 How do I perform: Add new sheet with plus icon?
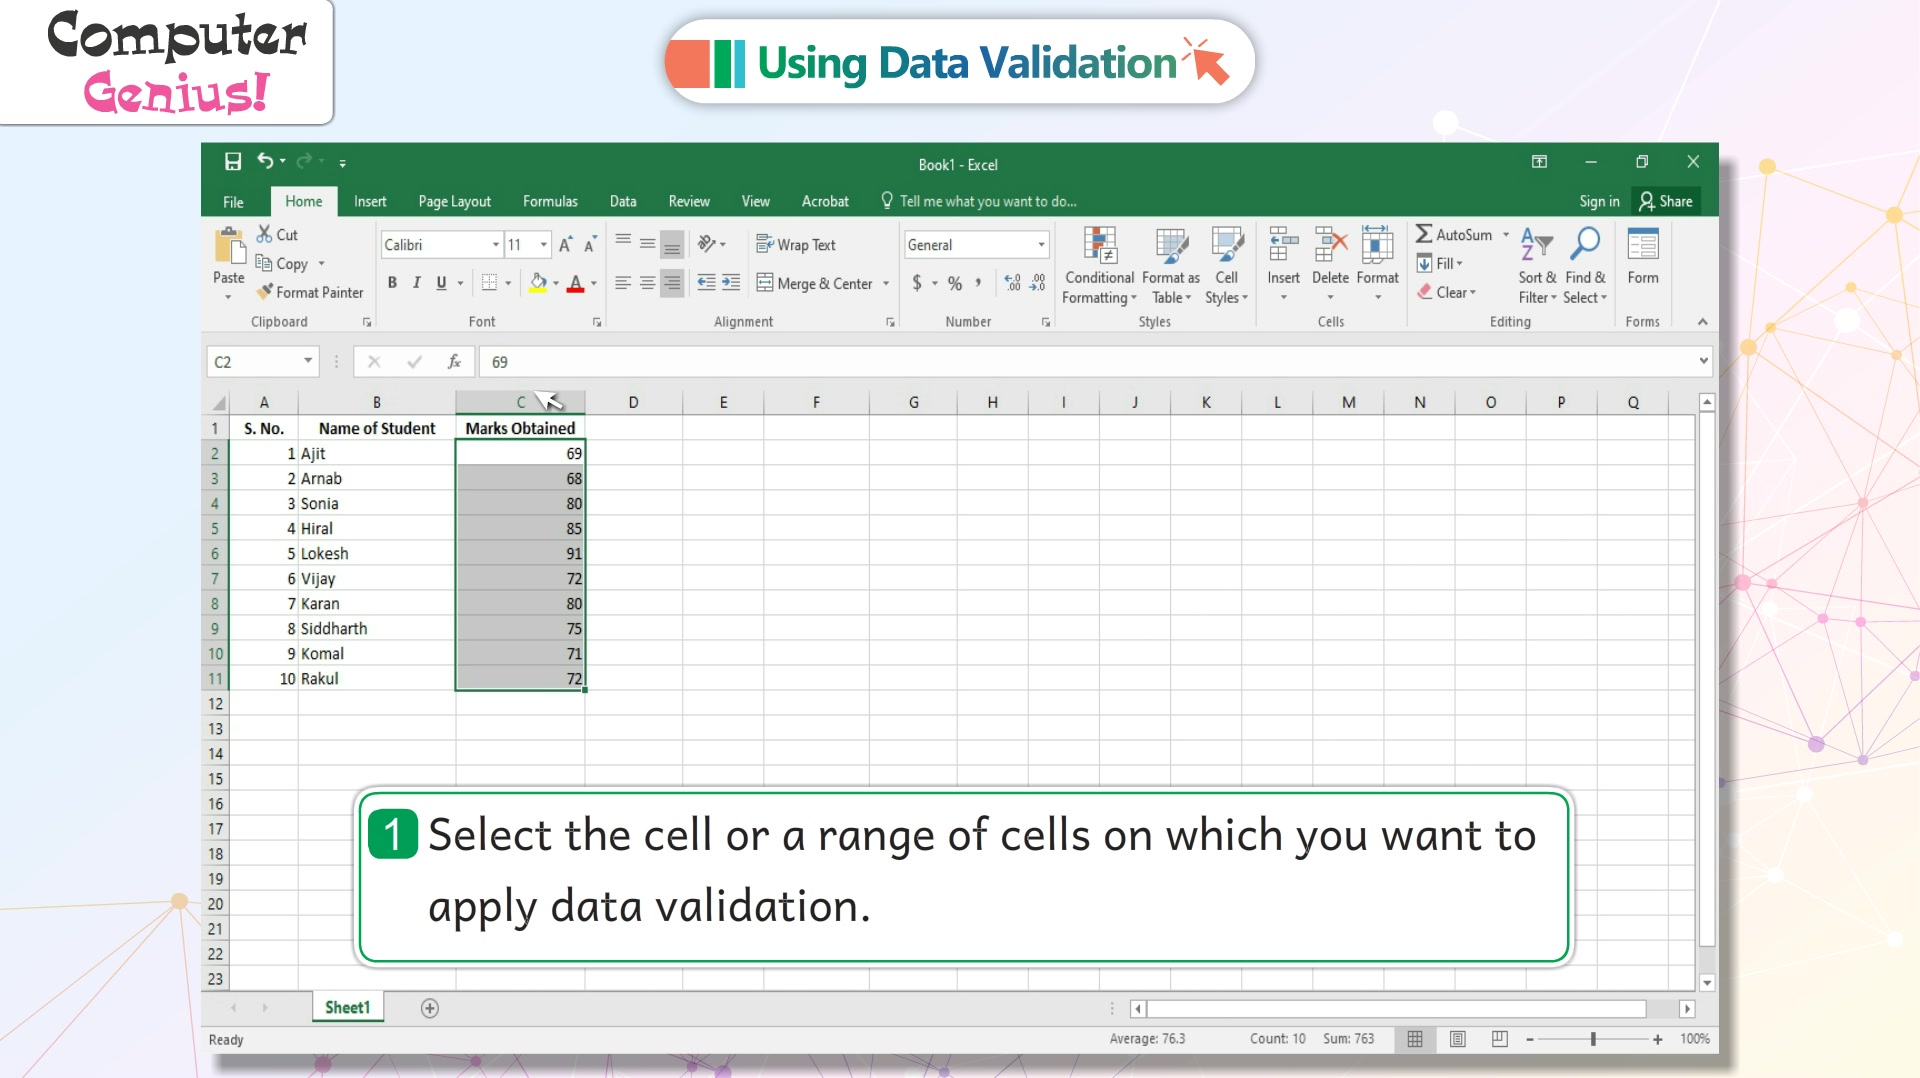(430, 1008)
